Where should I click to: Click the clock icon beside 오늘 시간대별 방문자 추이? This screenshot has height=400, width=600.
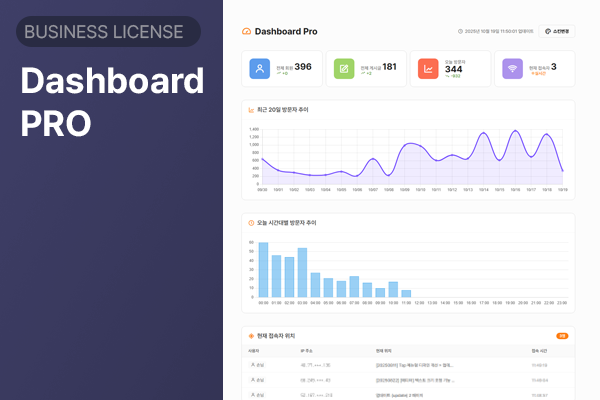coord(252,222)
